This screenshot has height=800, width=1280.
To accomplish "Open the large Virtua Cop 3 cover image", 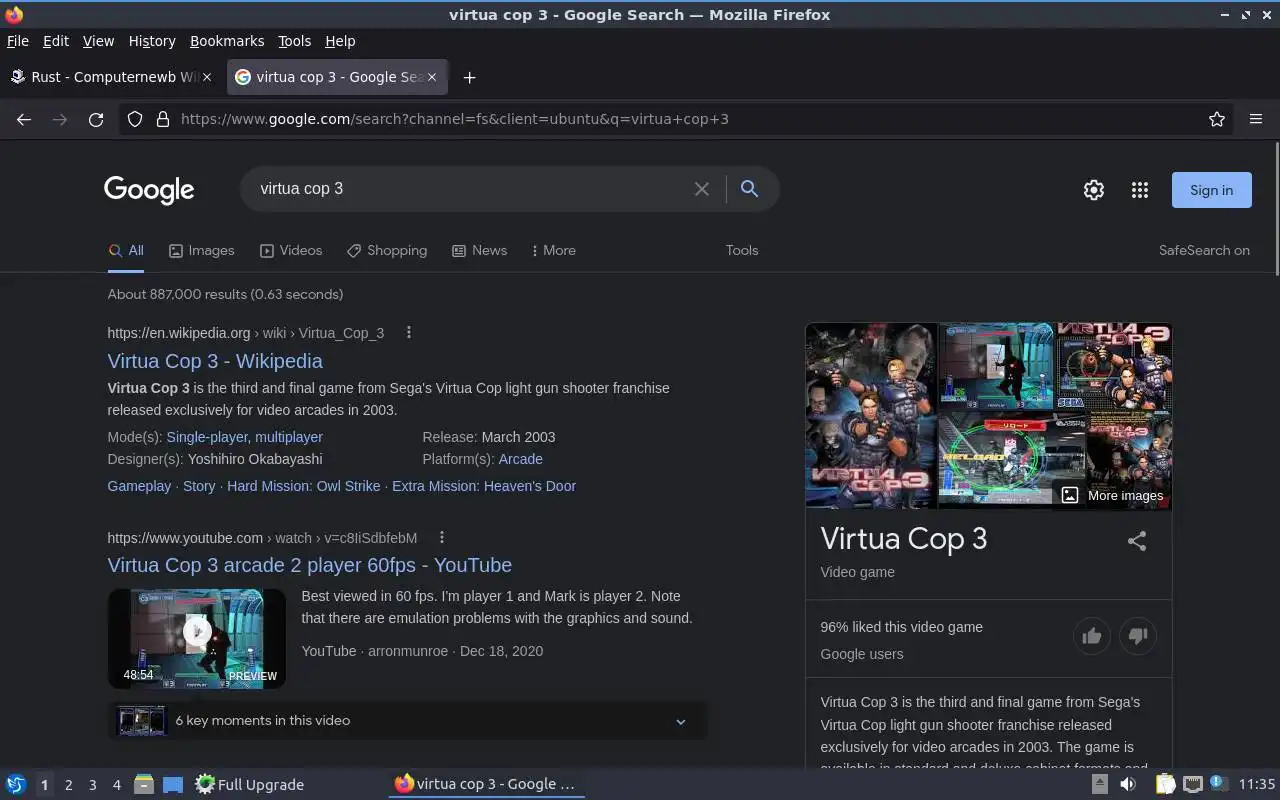I will pos(871,415).
